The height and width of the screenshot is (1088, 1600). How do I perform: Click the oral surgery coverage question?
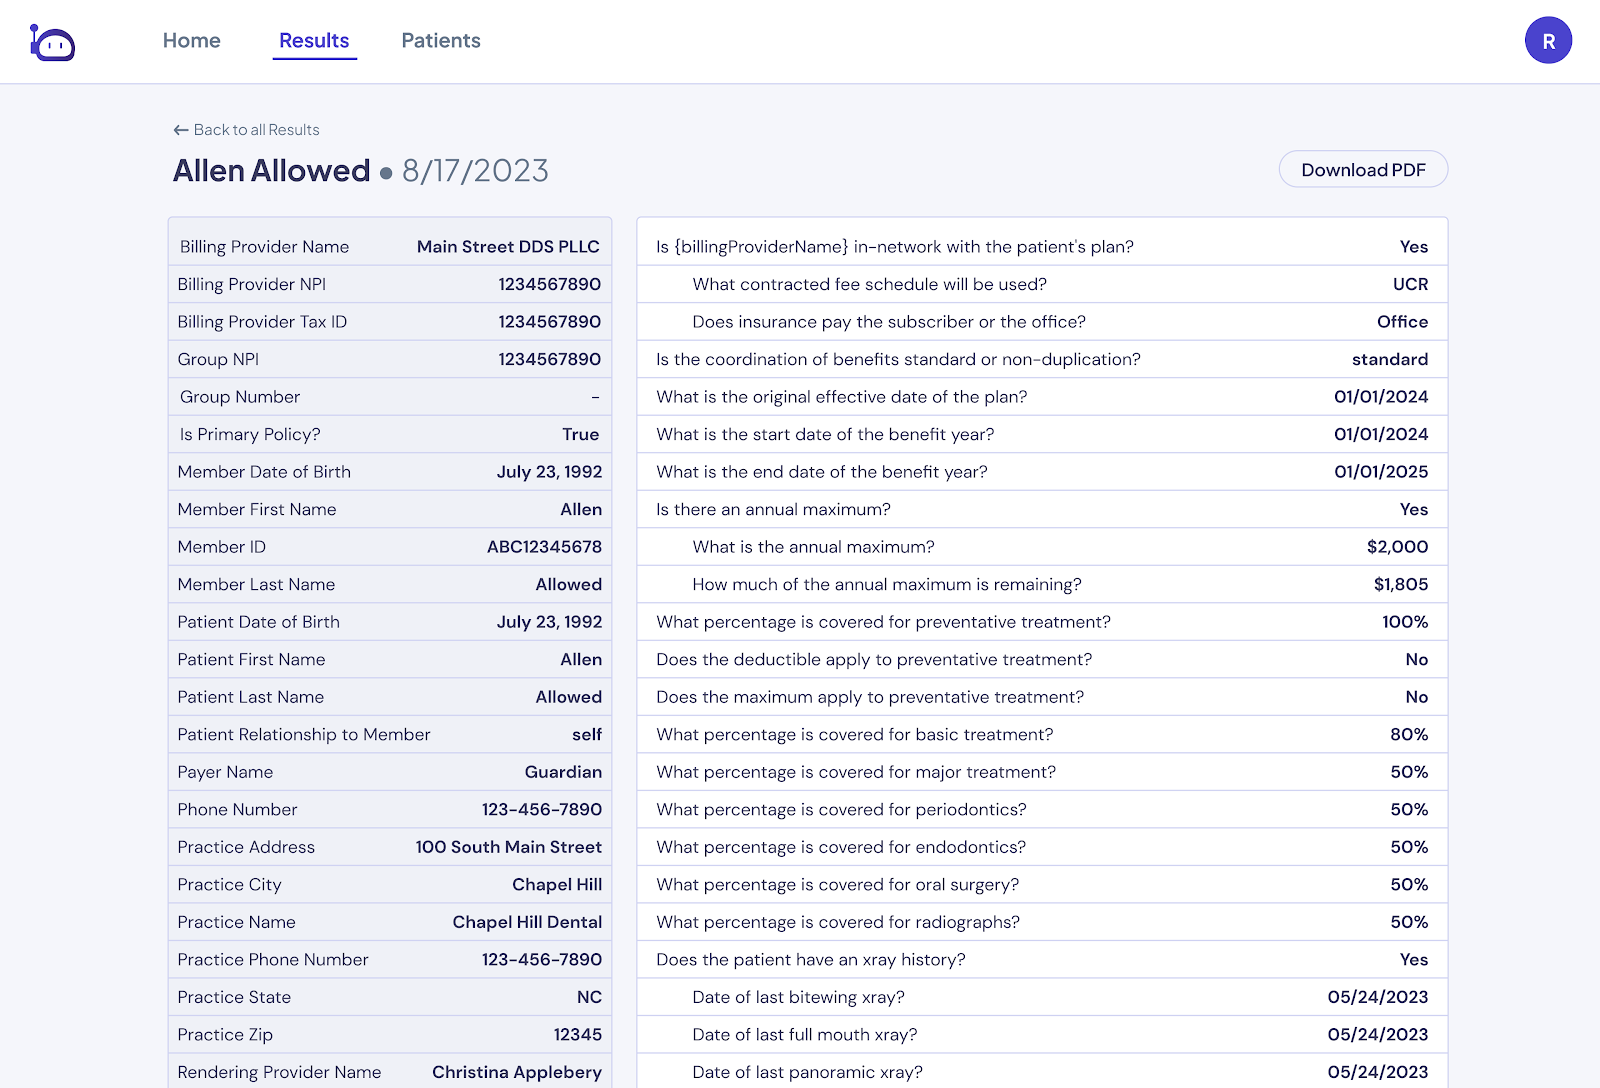click(838, 884)
